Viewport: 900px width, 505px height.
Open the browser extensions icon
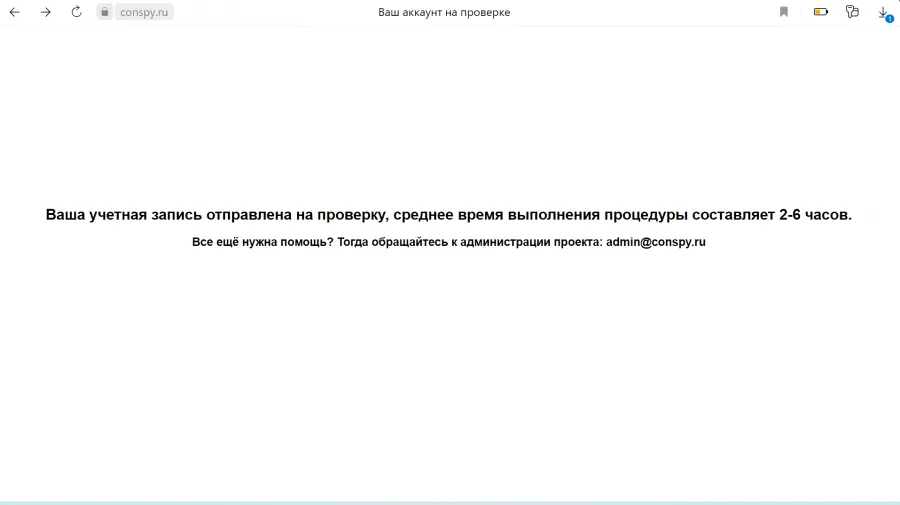coord(852,12)
